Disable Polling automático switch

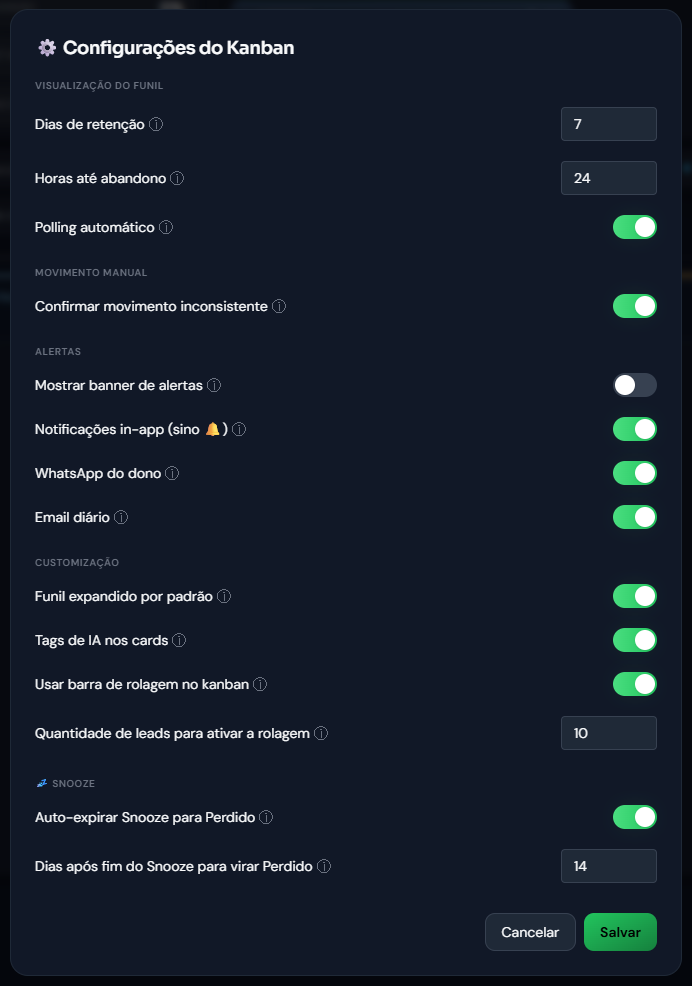(x=635, y=228)
